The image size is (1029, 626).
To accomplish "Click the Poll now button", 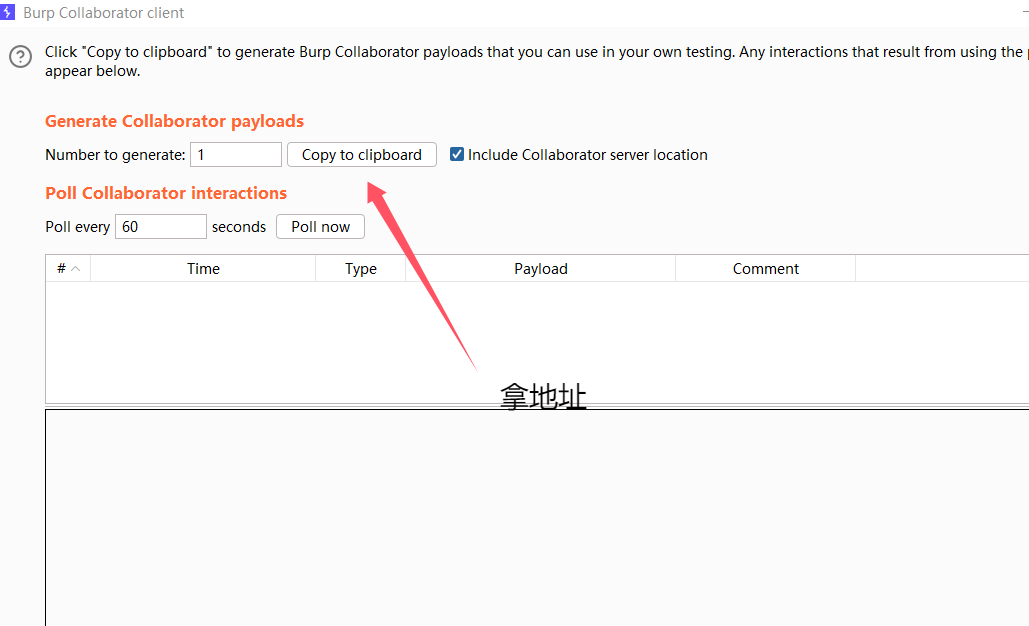I will pyautogui.click(x=320, y=227).
